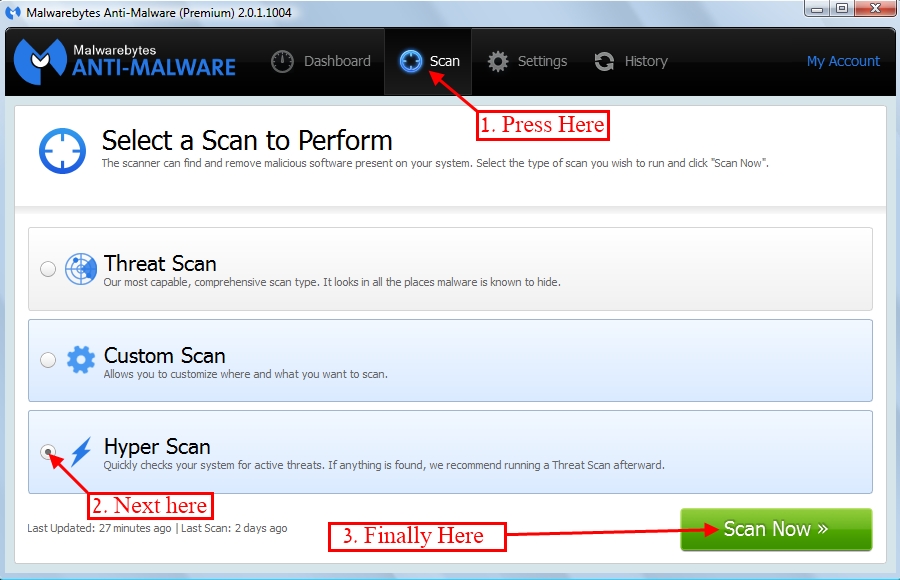Select the Custom Scan radio button
Screen dimensions: 900x580
[48, 360]
